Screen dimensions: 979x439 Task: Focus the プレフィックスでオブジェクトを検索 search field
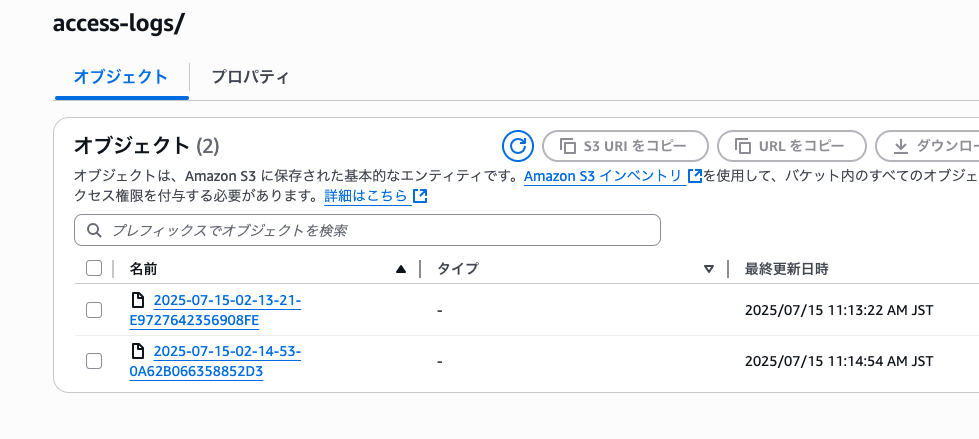[367, 230]
